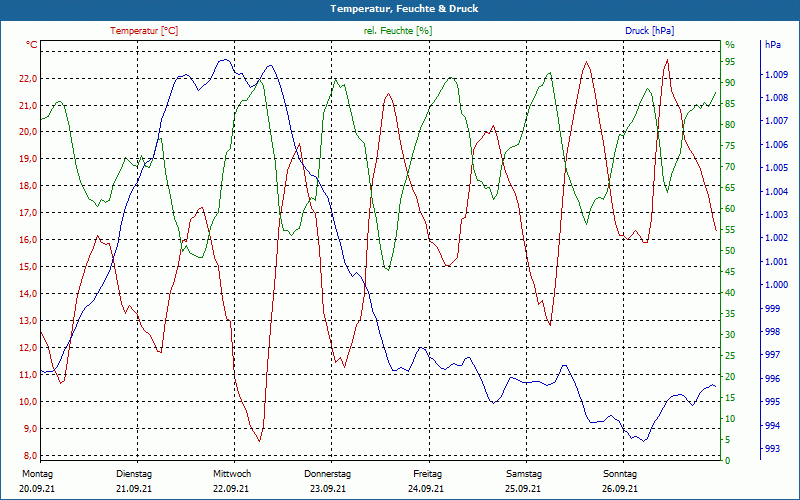Click the temperature tick '13,0'
The width and height of the screenshot is (800, 500).
[x=29, y=321]
